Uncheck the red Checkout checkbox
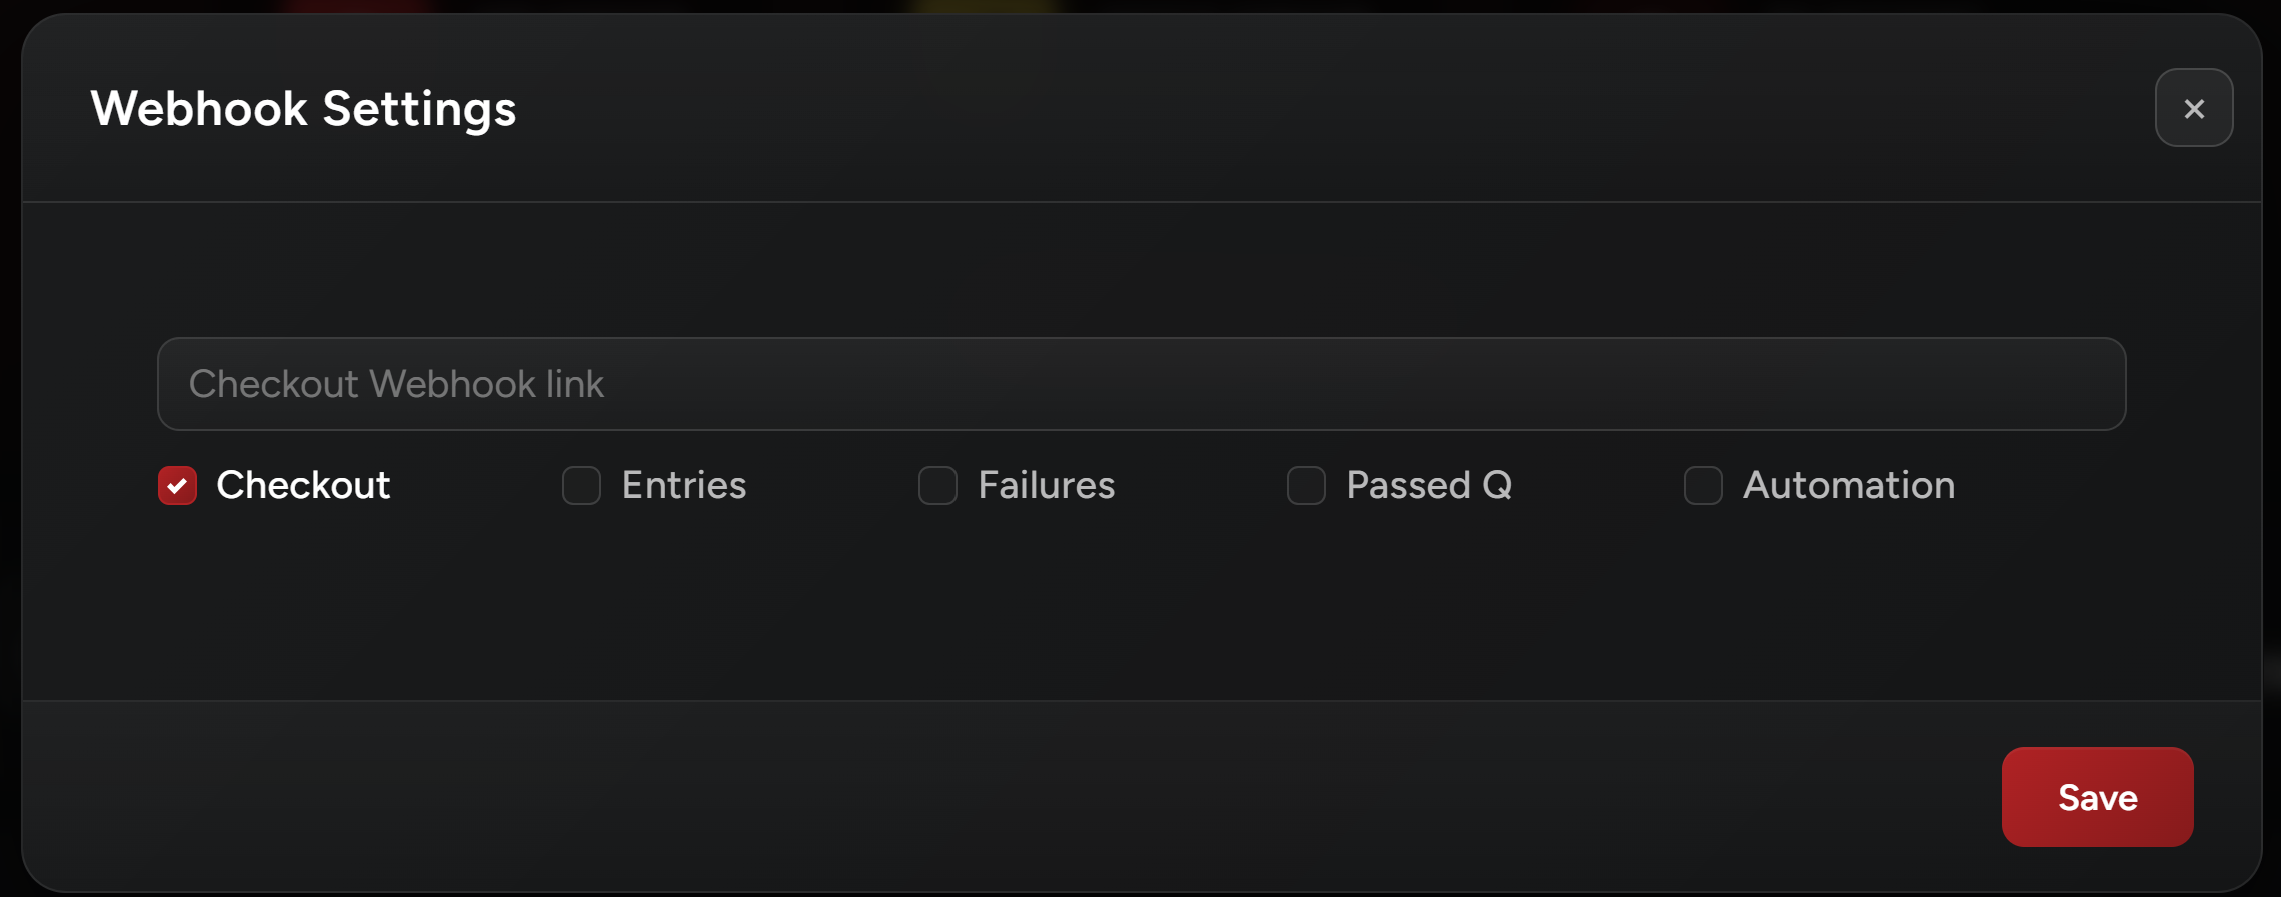The width and height of the screenshot is (2281, 897). (x=178, y=486)
